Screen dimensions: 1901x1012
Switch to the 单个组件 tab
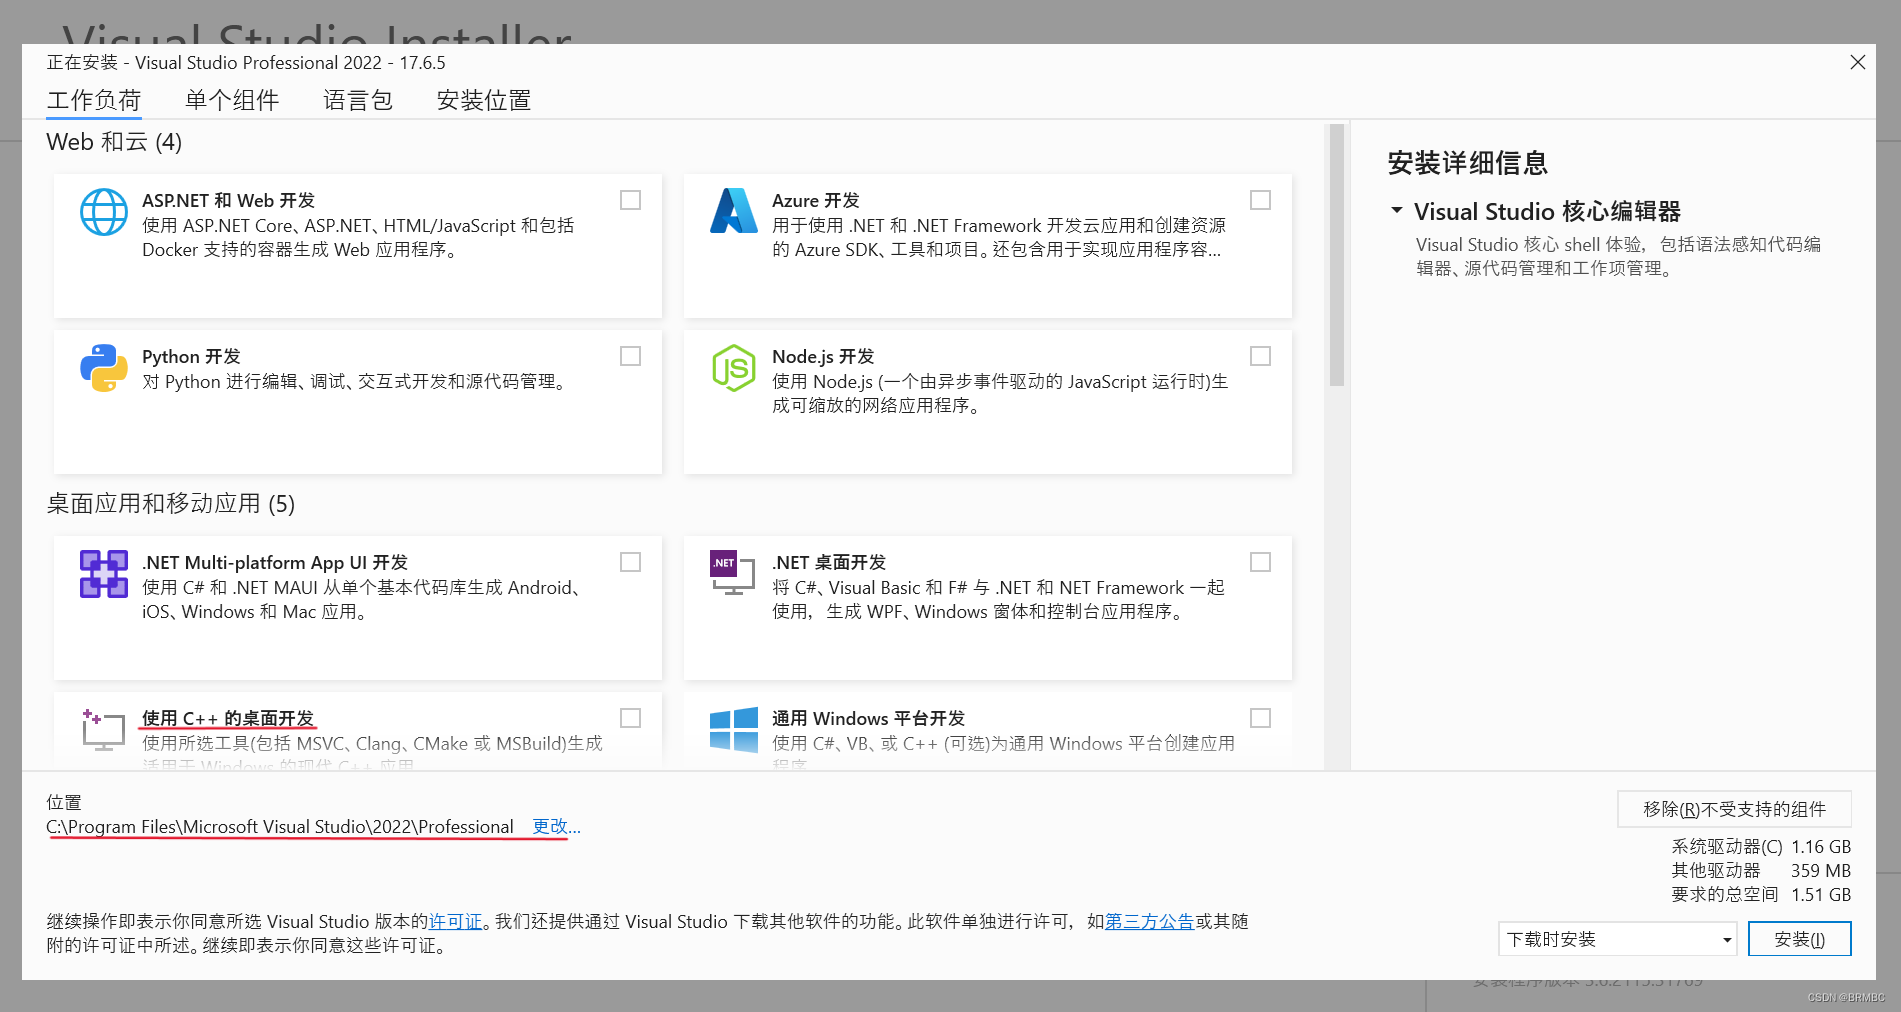click(232, 101)
